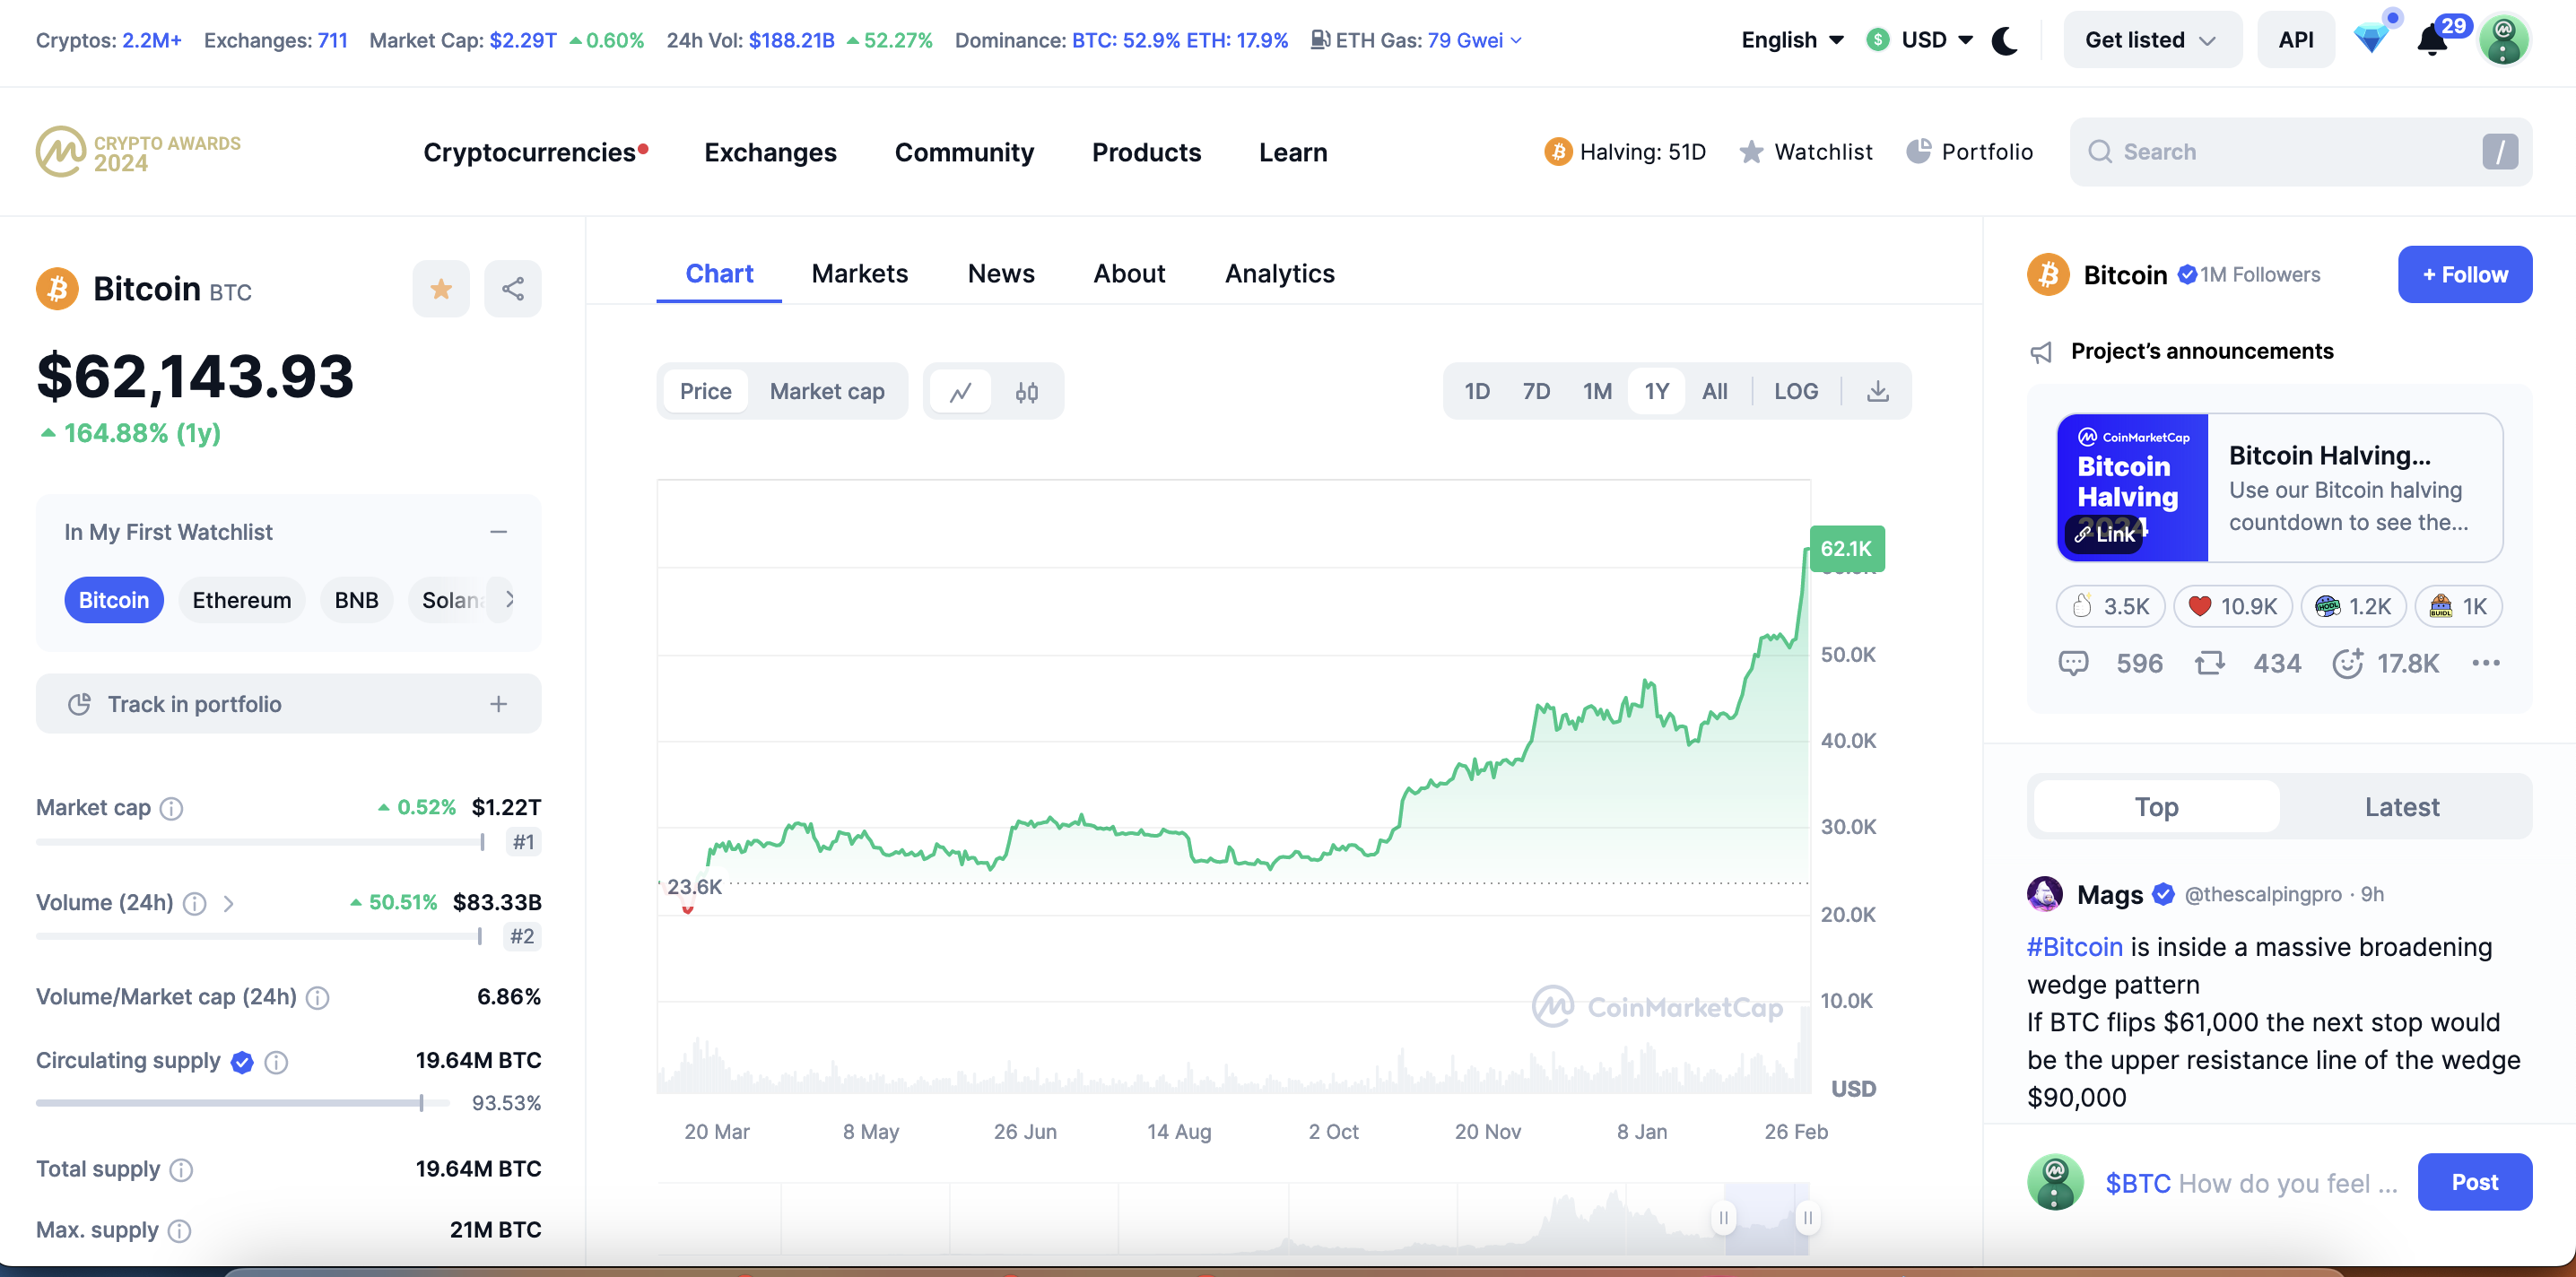Click the thumbs-up 3.5K reaction
2576x1277 pixels.
[x=2110, y=606]
